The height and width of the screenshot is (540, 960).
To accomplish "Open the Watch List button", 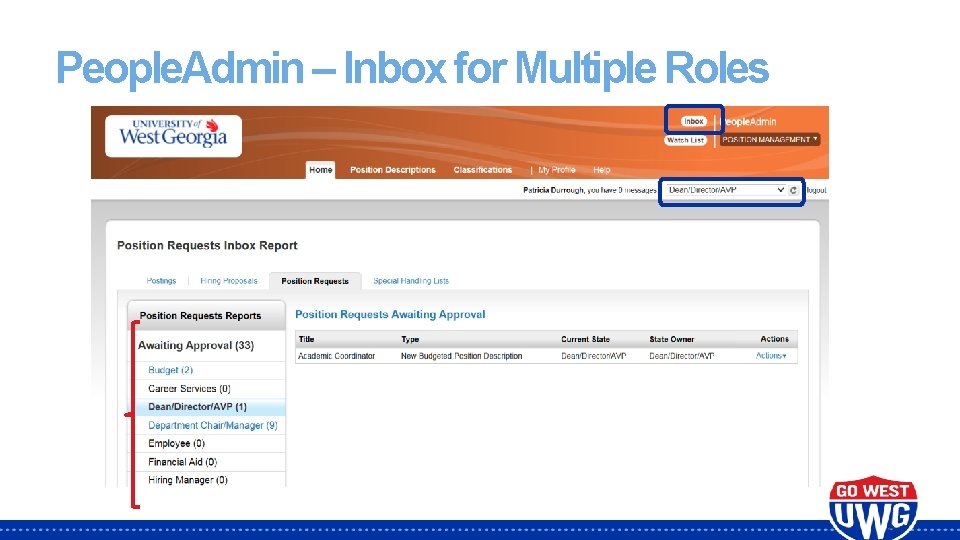I will [x=685, y=140].
